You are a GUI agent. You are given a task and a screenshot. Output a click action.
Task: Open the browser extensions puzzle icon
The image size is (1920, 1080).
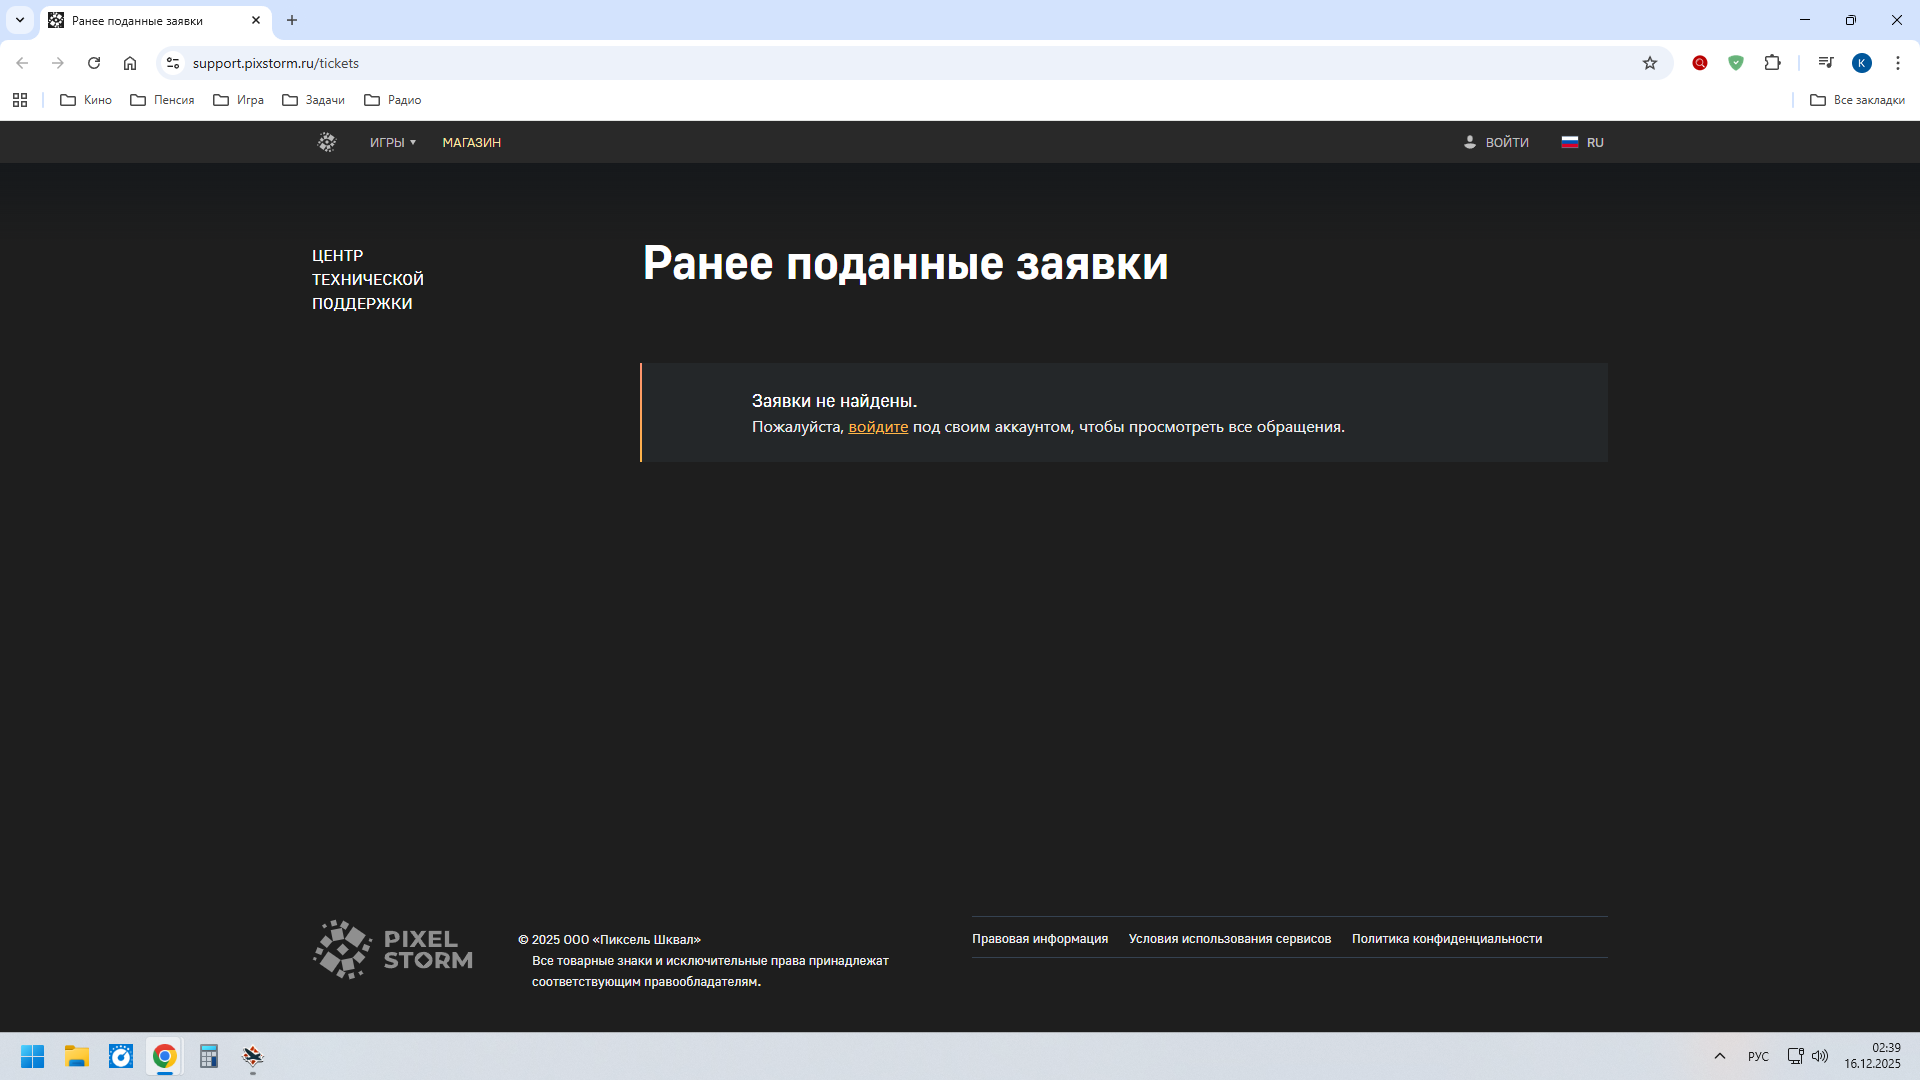pyautogui.click(x=1772, y=63)
